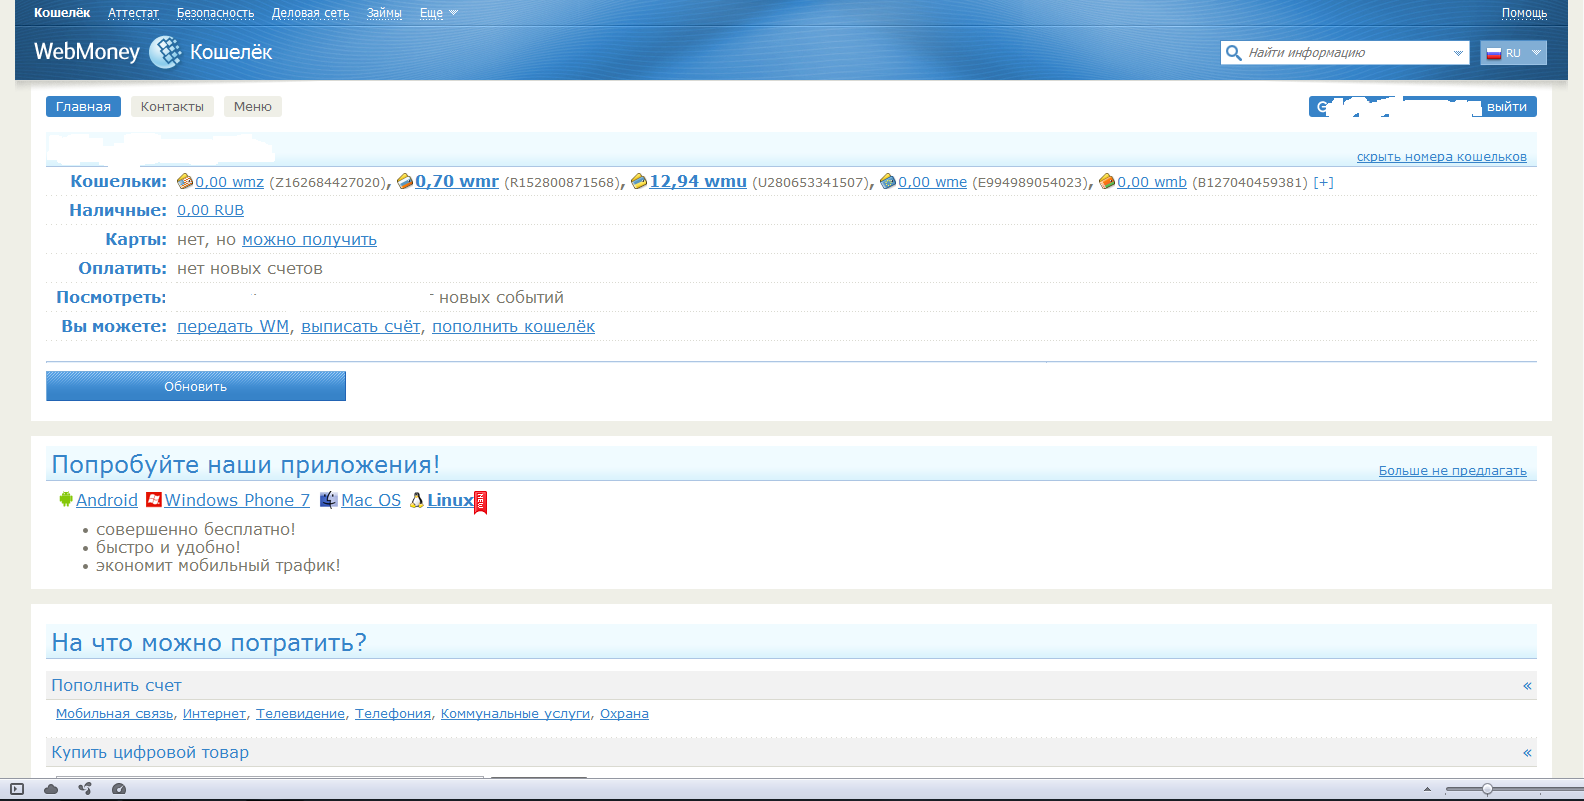The image size is (1584, 801).
Task: Open the Безопасность top menu item
Action: (215, 13)
